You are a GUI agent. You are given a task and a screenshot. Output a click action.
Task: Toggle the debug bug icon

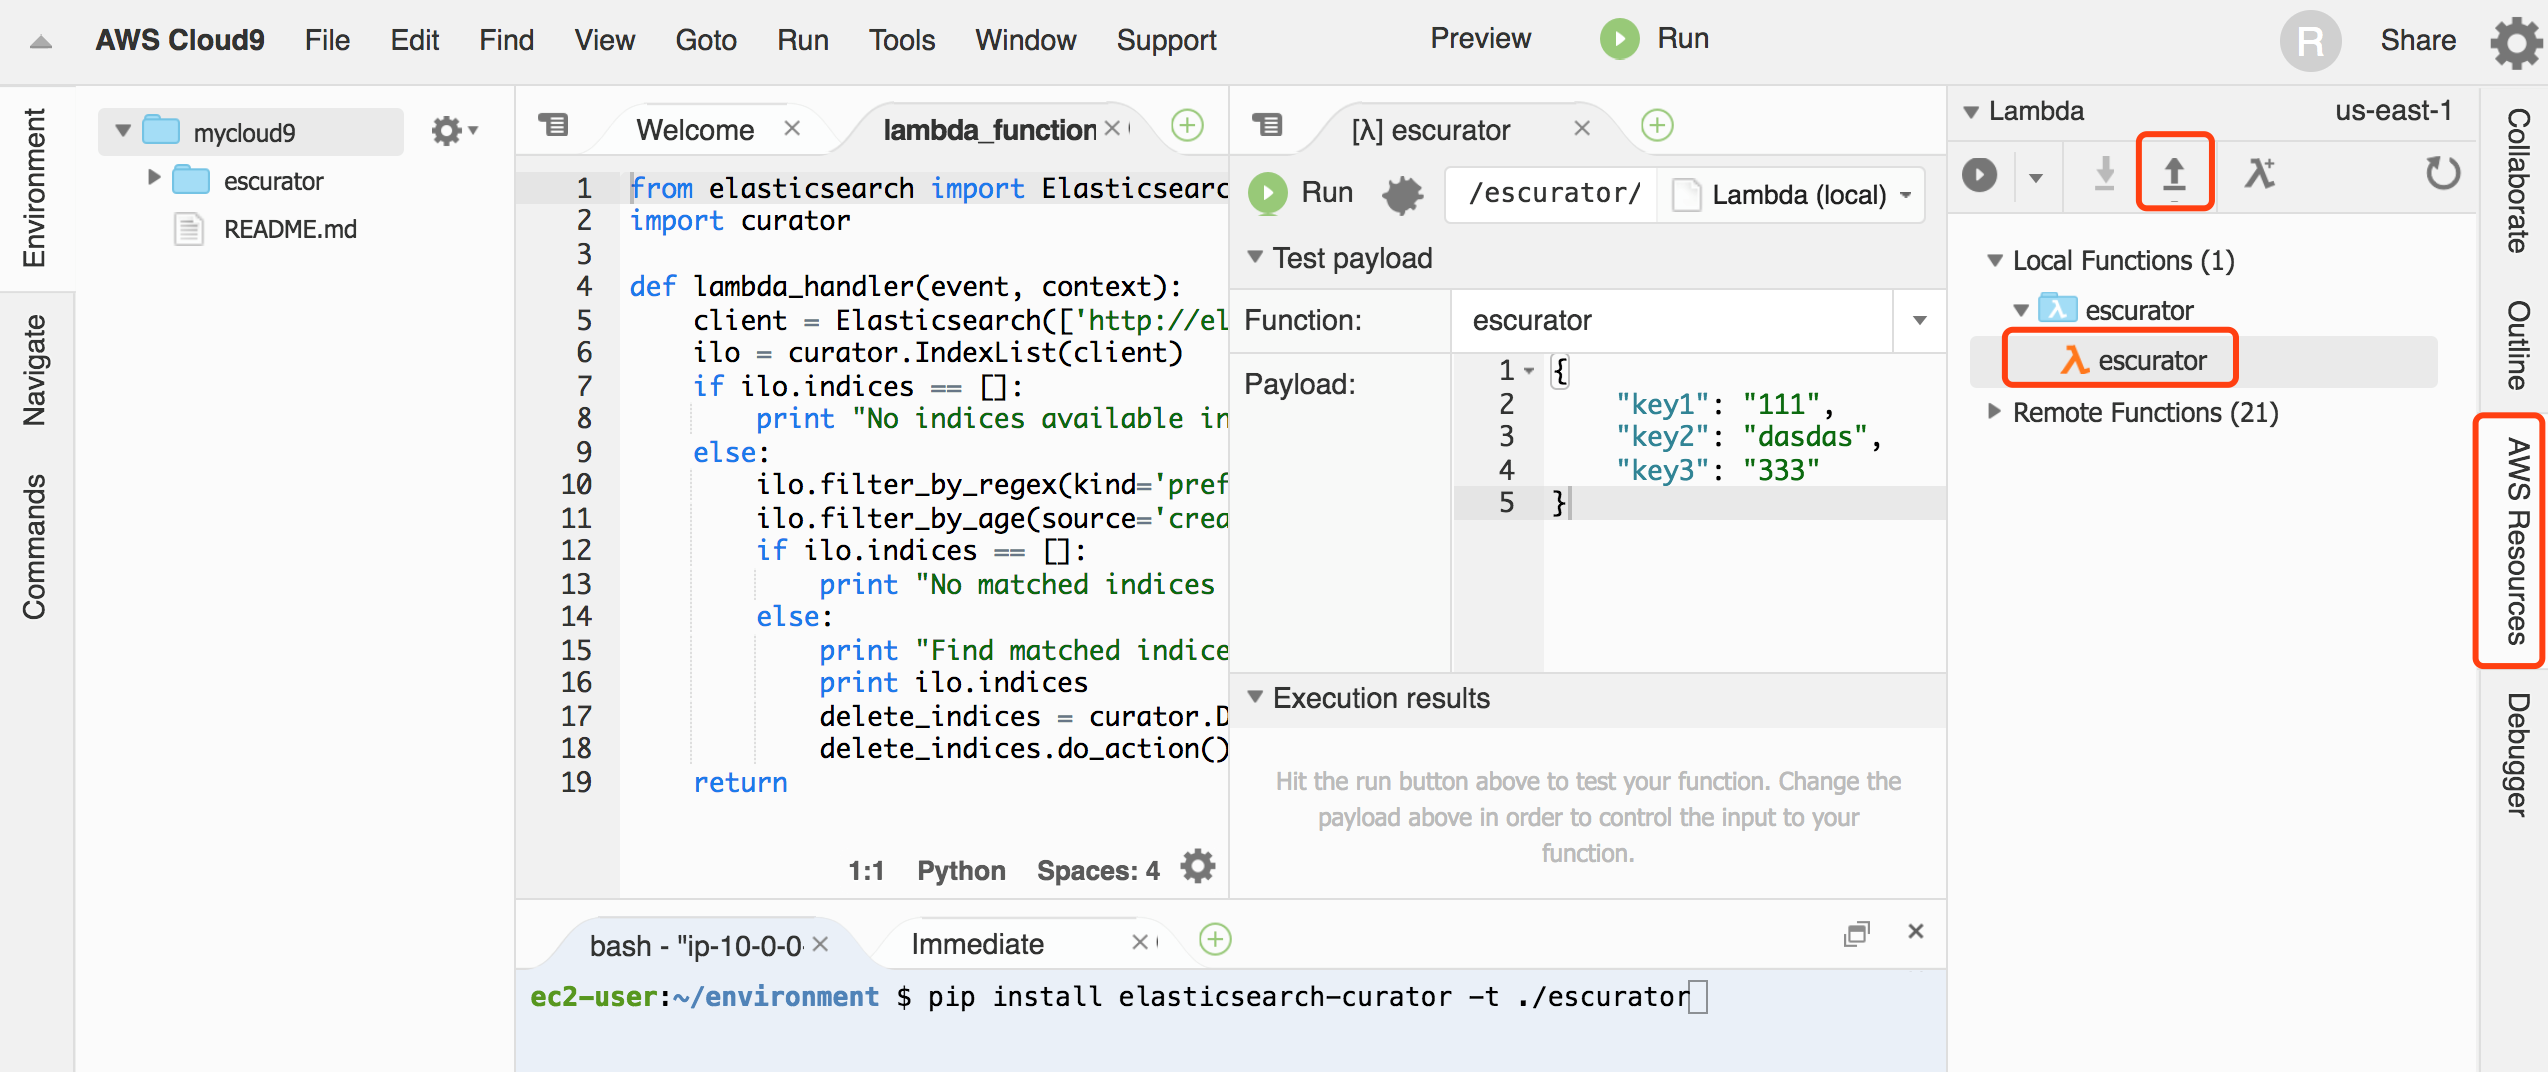(1403, 194)
